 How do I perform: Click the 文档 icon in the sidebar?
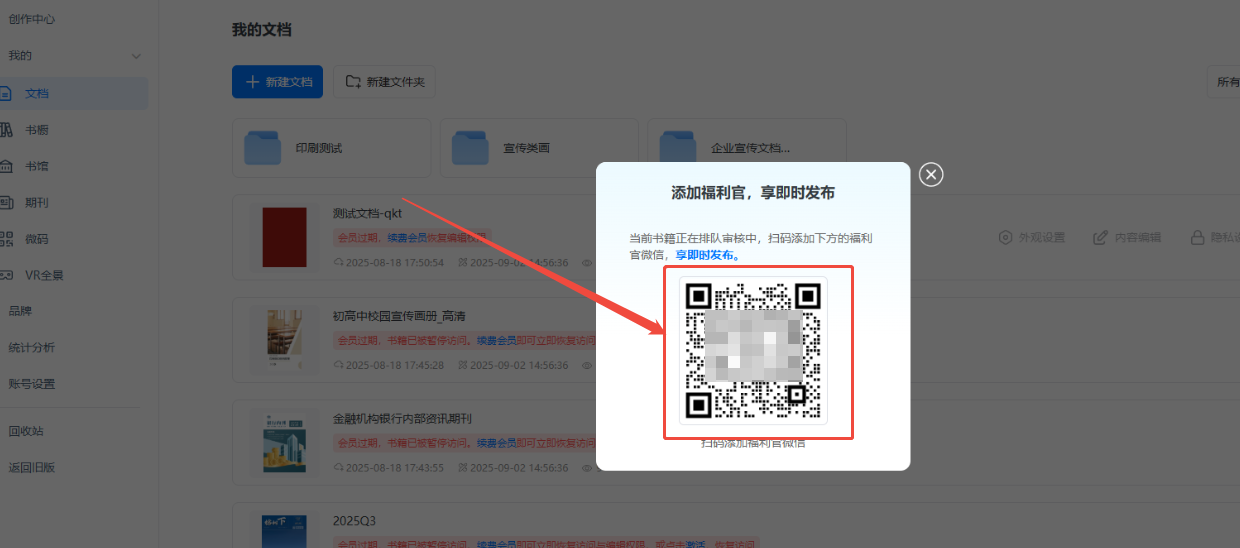click(x=7, y=93)
